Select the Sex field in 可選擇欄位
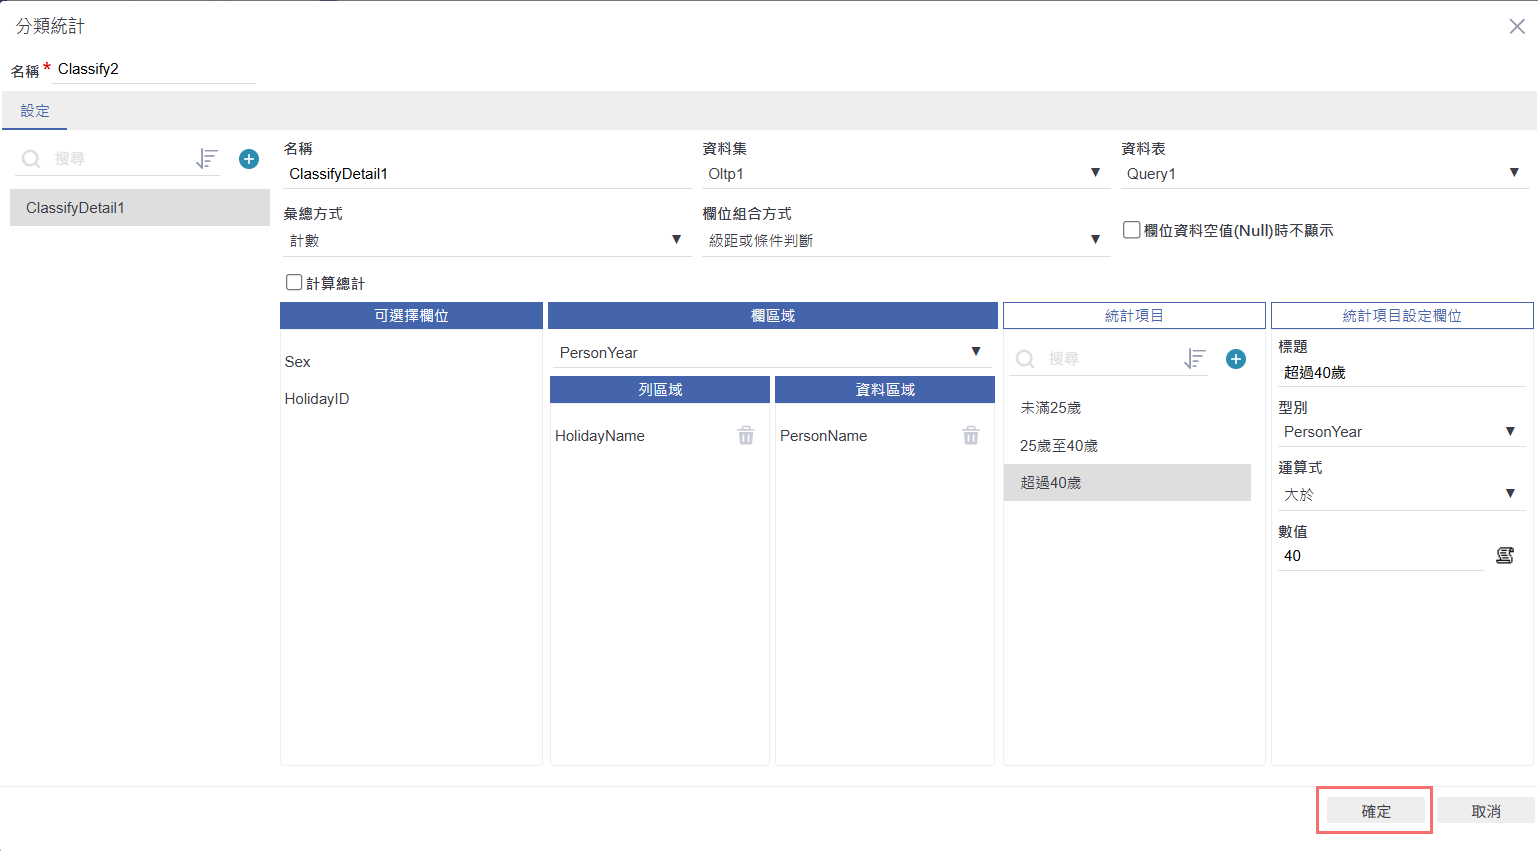Image resolution: width=1538 pixels, height=851 pixels. [x=298, y=362]
